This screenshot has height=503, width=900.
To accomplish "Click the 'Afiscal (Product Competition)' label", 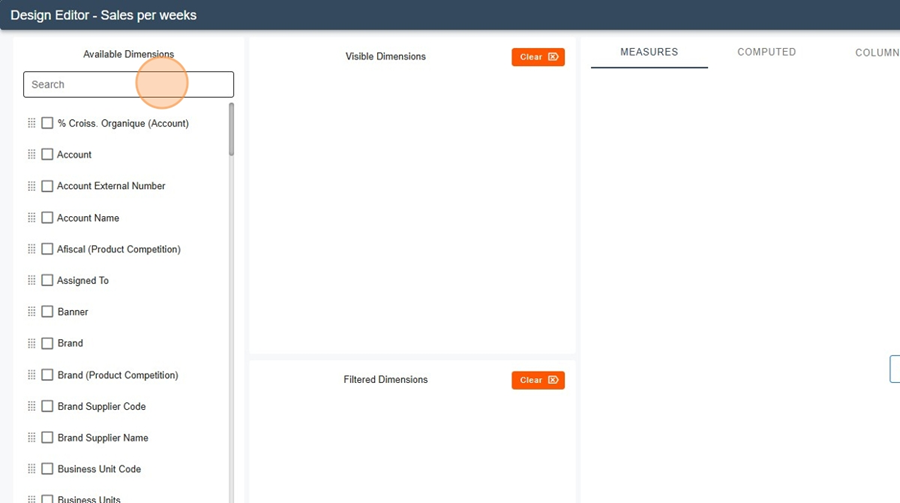I will tap(119, 249).
